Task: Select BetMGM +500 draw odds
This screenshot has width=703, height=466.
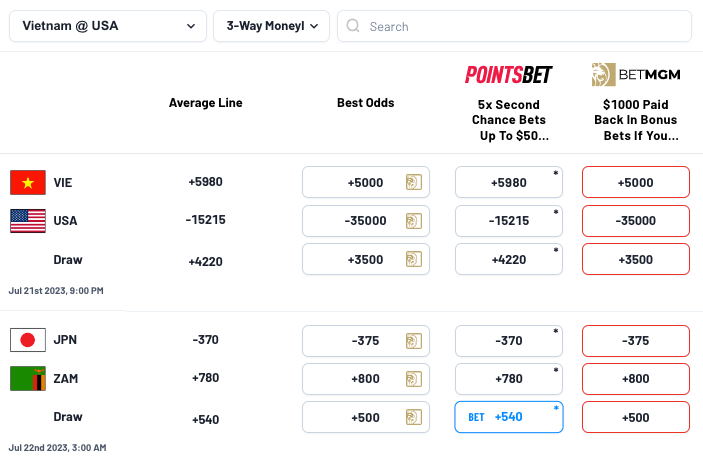Action: click(x=636, y=417)
